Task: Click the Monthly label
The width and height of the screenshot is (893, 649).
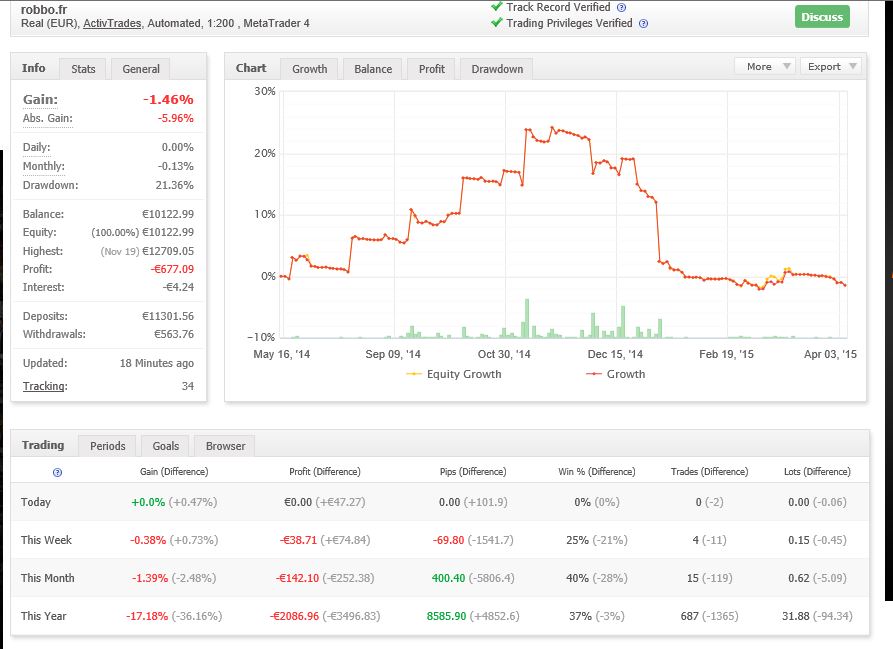Action: point(44,166)
